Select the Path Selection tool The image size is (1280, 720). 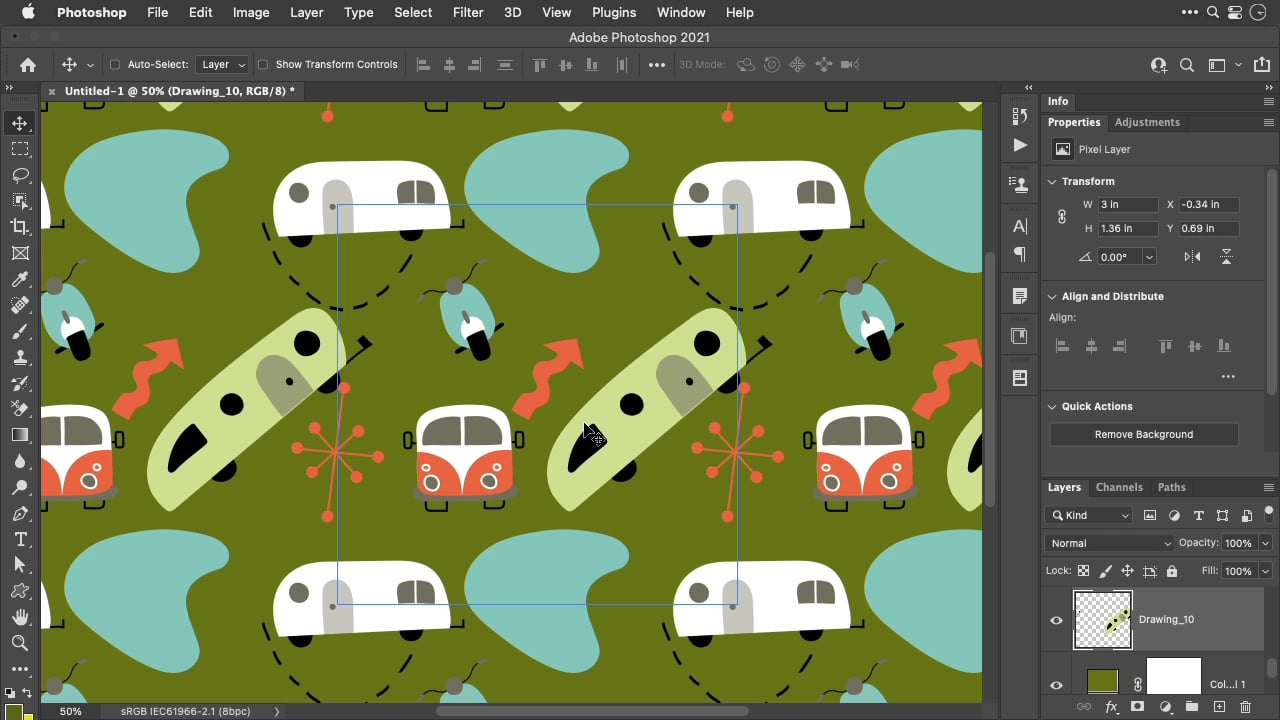coord(20,565)
